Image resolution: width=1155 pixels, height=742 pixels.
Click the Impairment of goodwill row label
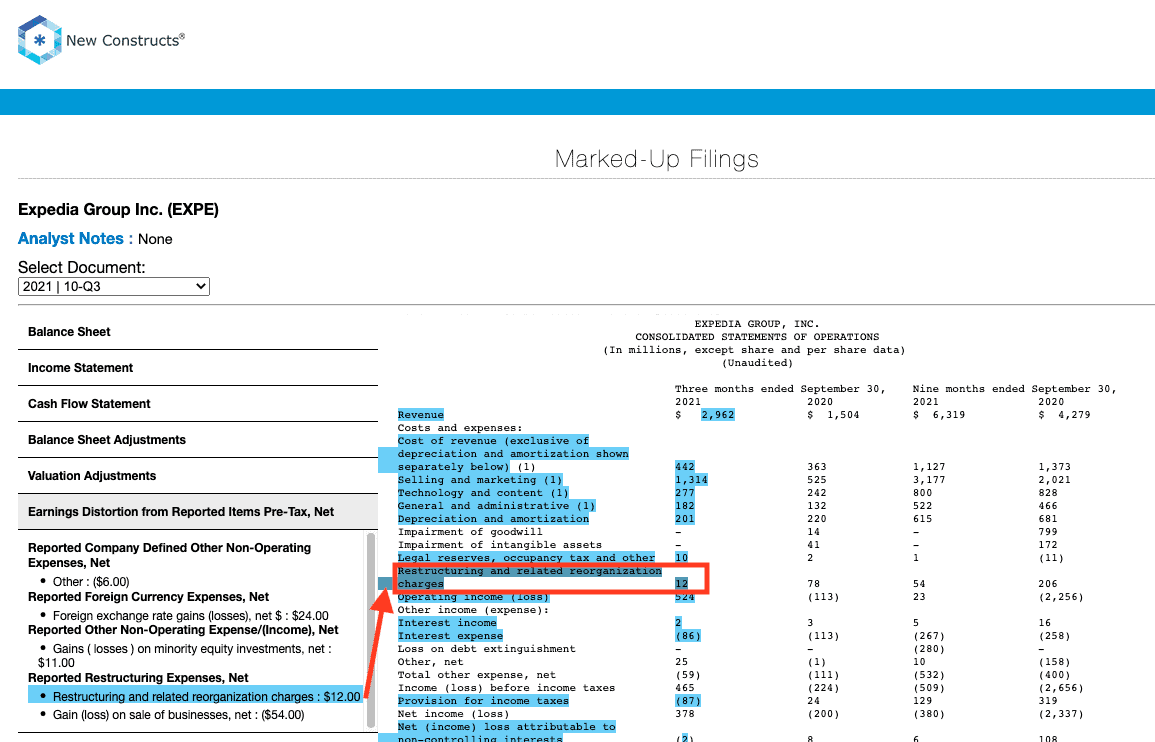(x=470, y=532)
